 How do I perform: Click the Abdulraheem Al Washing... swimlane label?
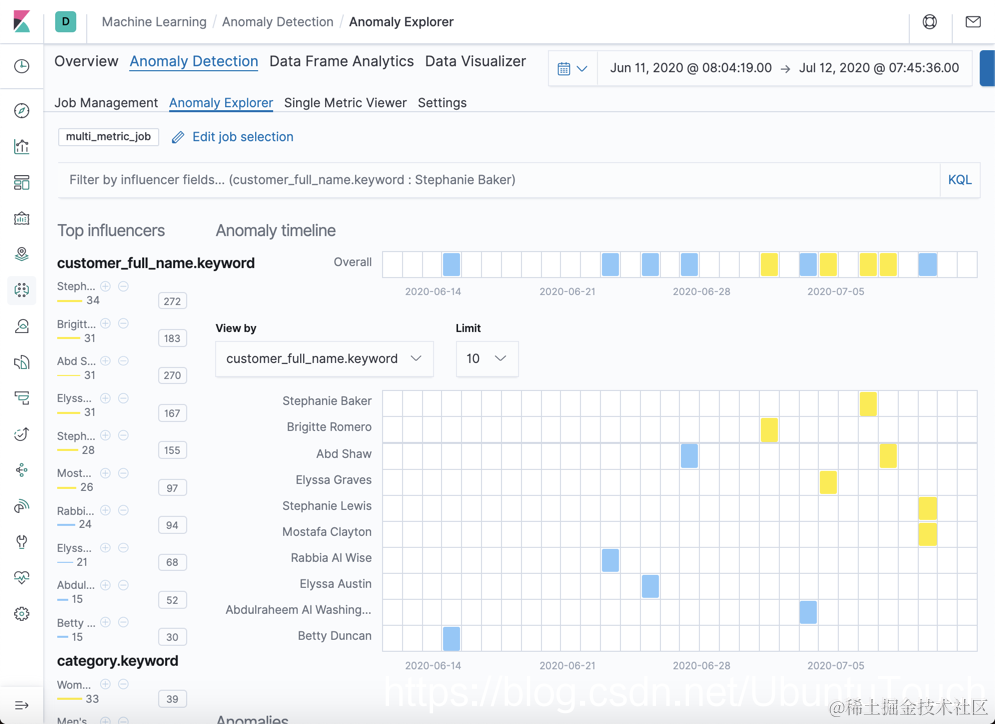tap(298, 610)
